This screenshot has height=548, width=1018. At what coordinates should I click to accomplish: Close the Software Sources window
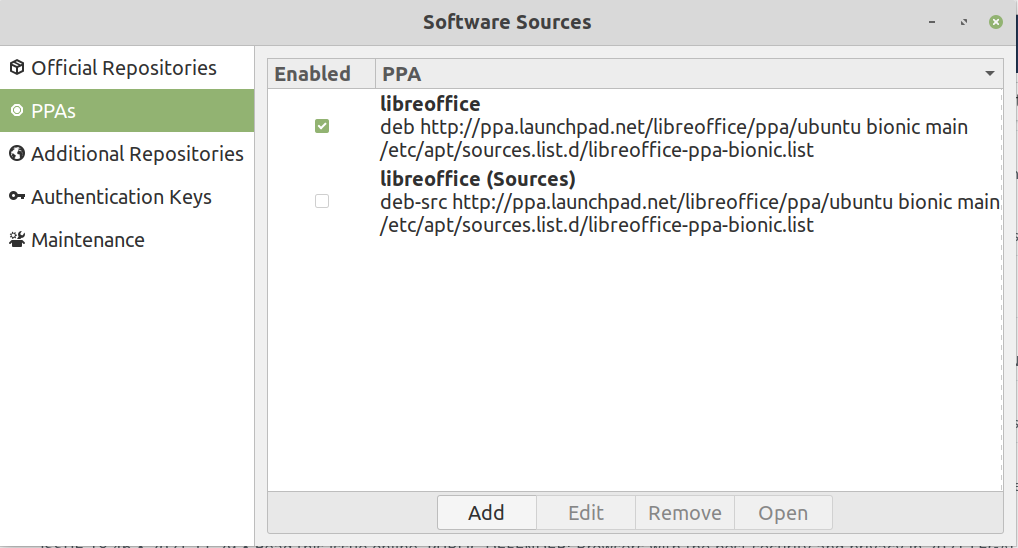click(x=995, y=21)
